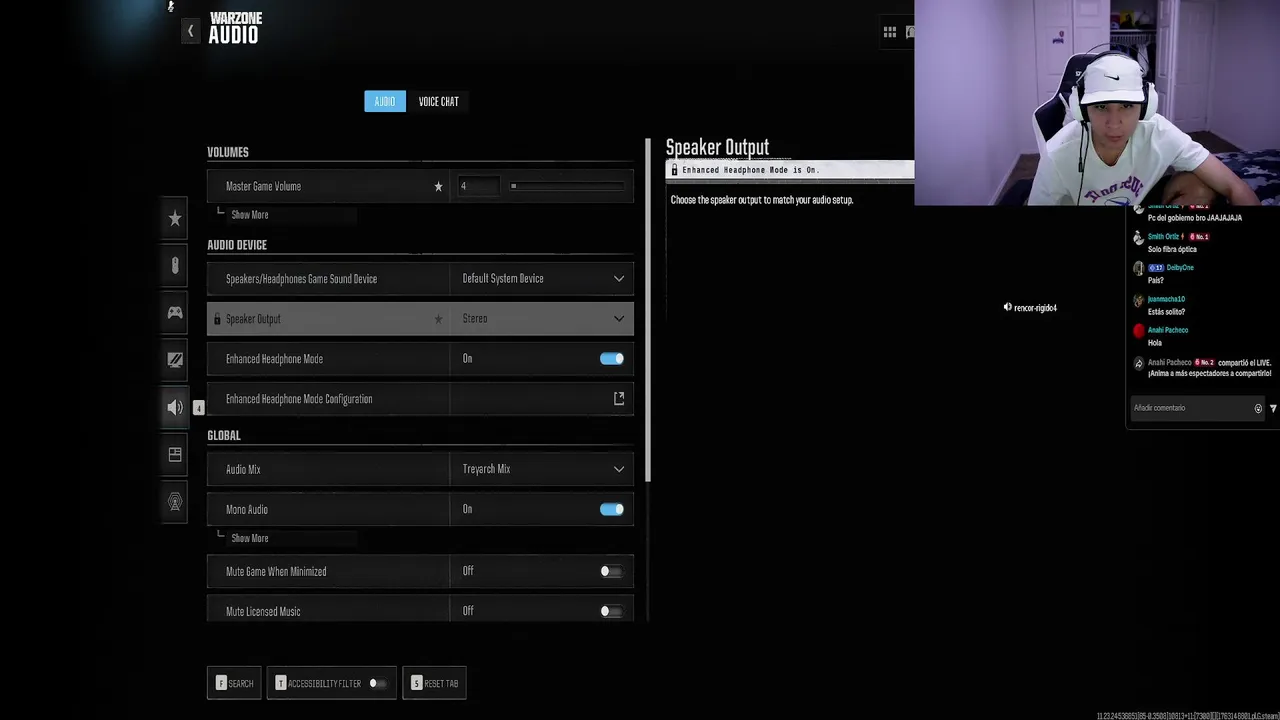The height and width of the screenshot is (720, 1280).
Task: Click chat message 'Solo fibra óptica'
Action: click(1172, 249)
